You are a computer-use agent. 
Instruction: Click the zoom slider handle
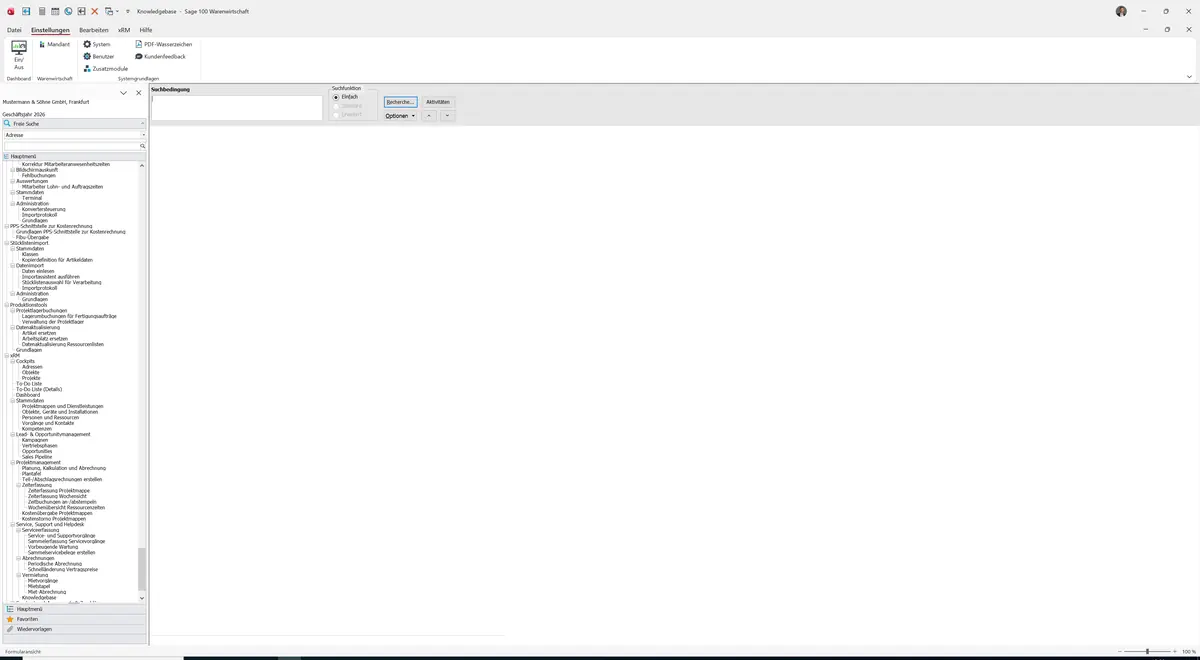pyautogui.click(x=1147, y=651)
